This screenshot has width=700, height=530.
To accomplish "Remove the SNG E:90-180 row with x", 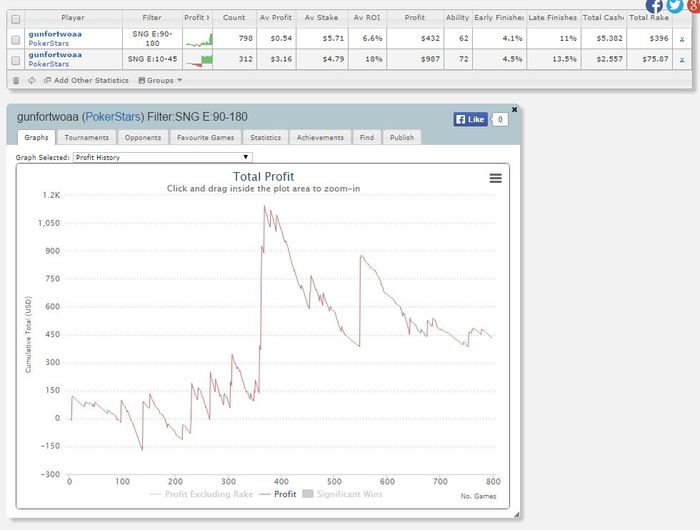I will tap(682, 38).
